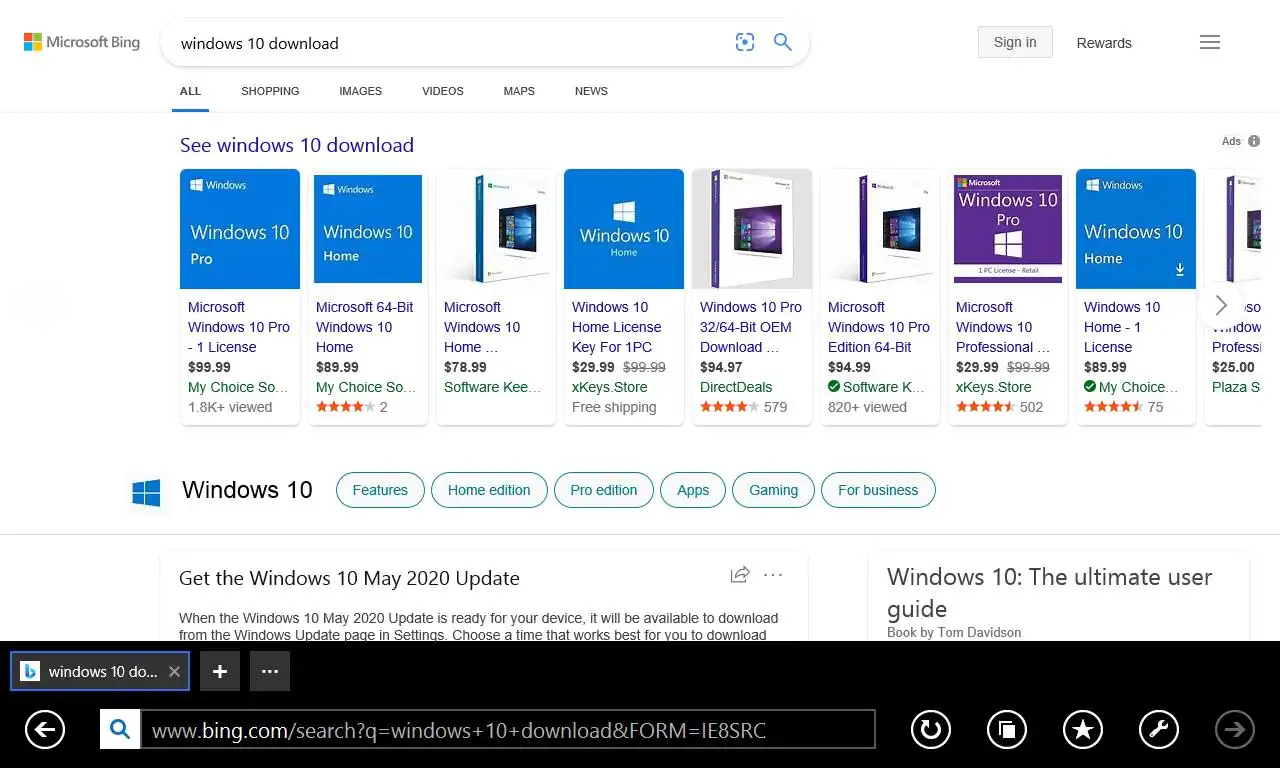
Task: Click the Sign in button
Action: tap(1015, 42)
